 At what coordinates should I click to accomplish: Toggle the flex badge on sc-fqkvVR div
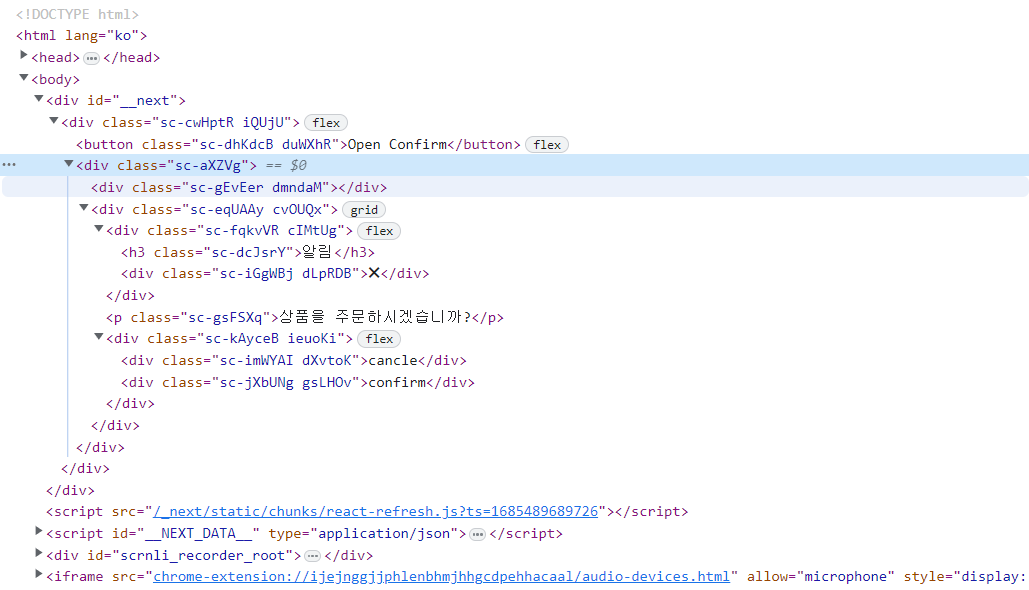(379, 231)
